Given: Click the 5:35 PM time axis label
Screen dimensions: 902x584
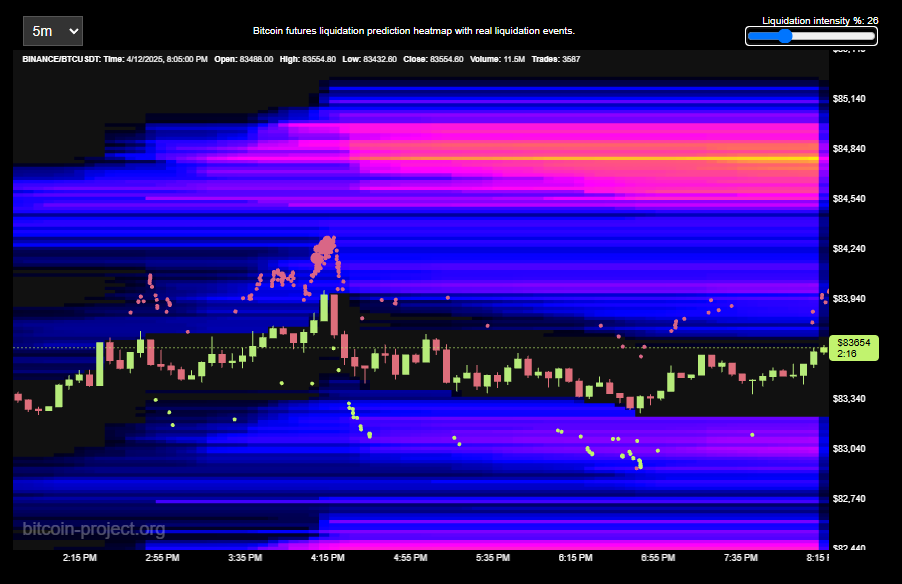Looking at the screenshot, I should (493, 558).
